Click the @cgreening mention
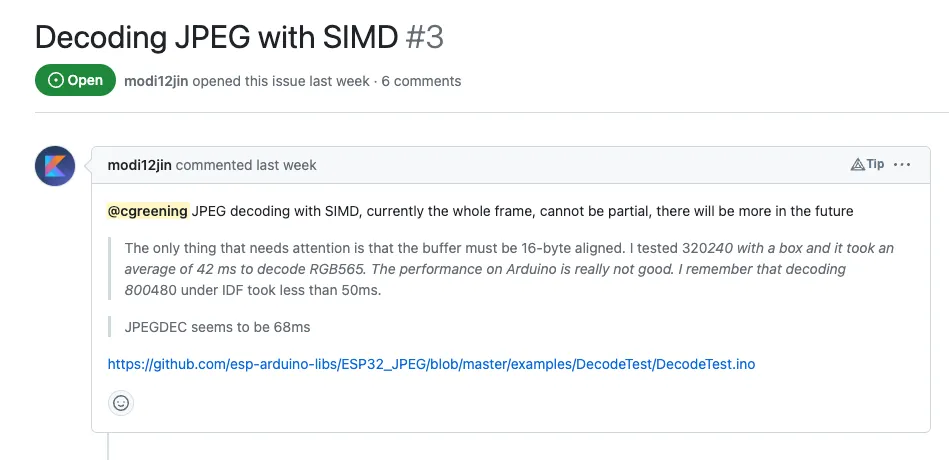This screenshot has height=460, width=949. 147,211
